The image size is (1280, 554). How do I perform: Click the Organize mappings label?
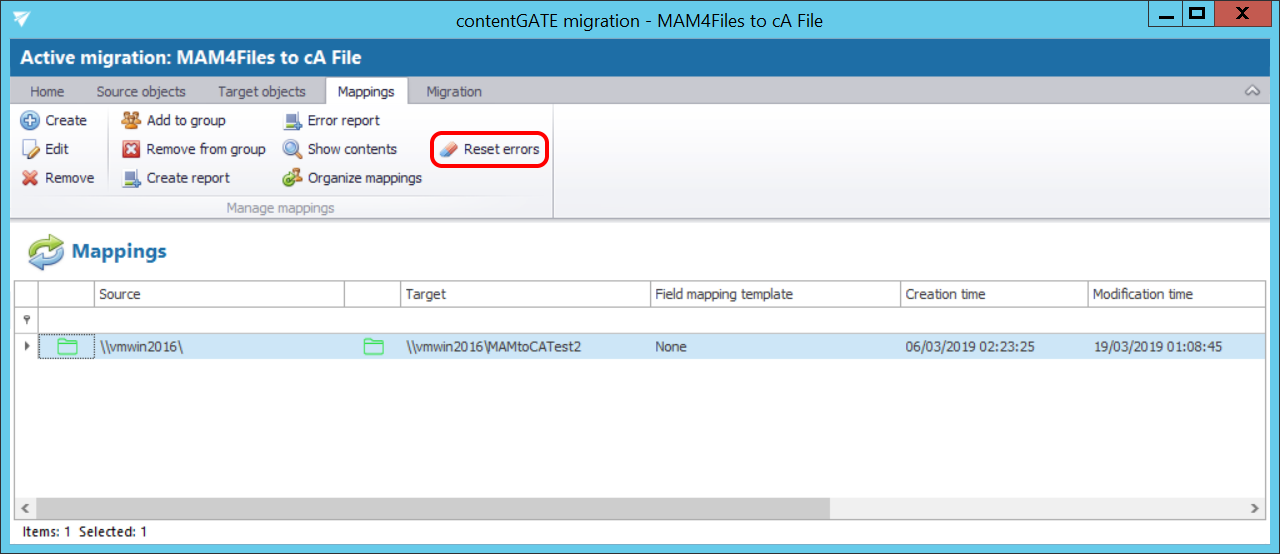point(365,178)
